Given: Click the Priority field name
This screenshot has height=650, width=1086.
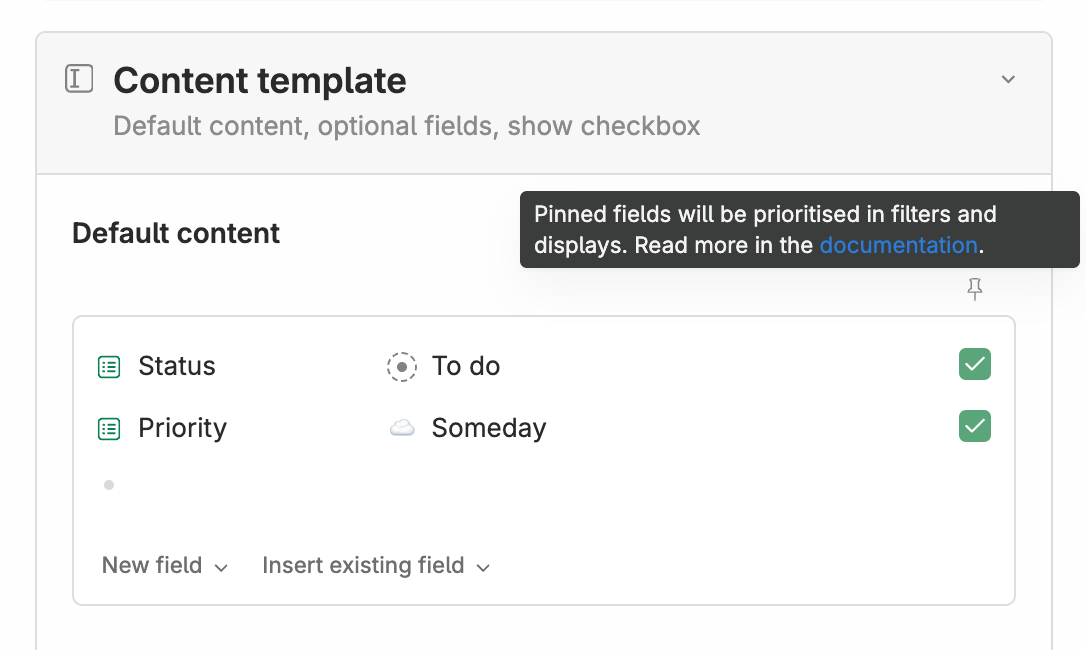Looking at the screenshot, I should 182,429.
